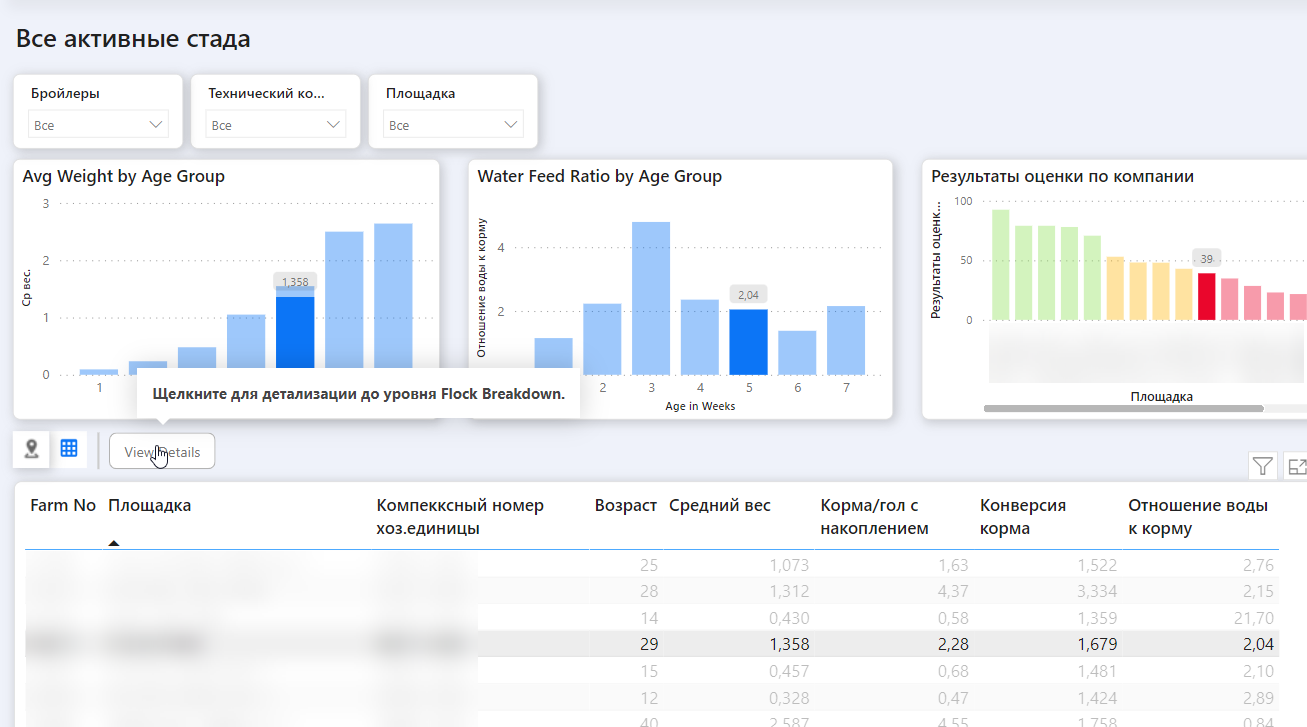The image size is (1307, 727).
Task: Click cell value 1,679 in Конверсия корма
Action: point(1096,644)
